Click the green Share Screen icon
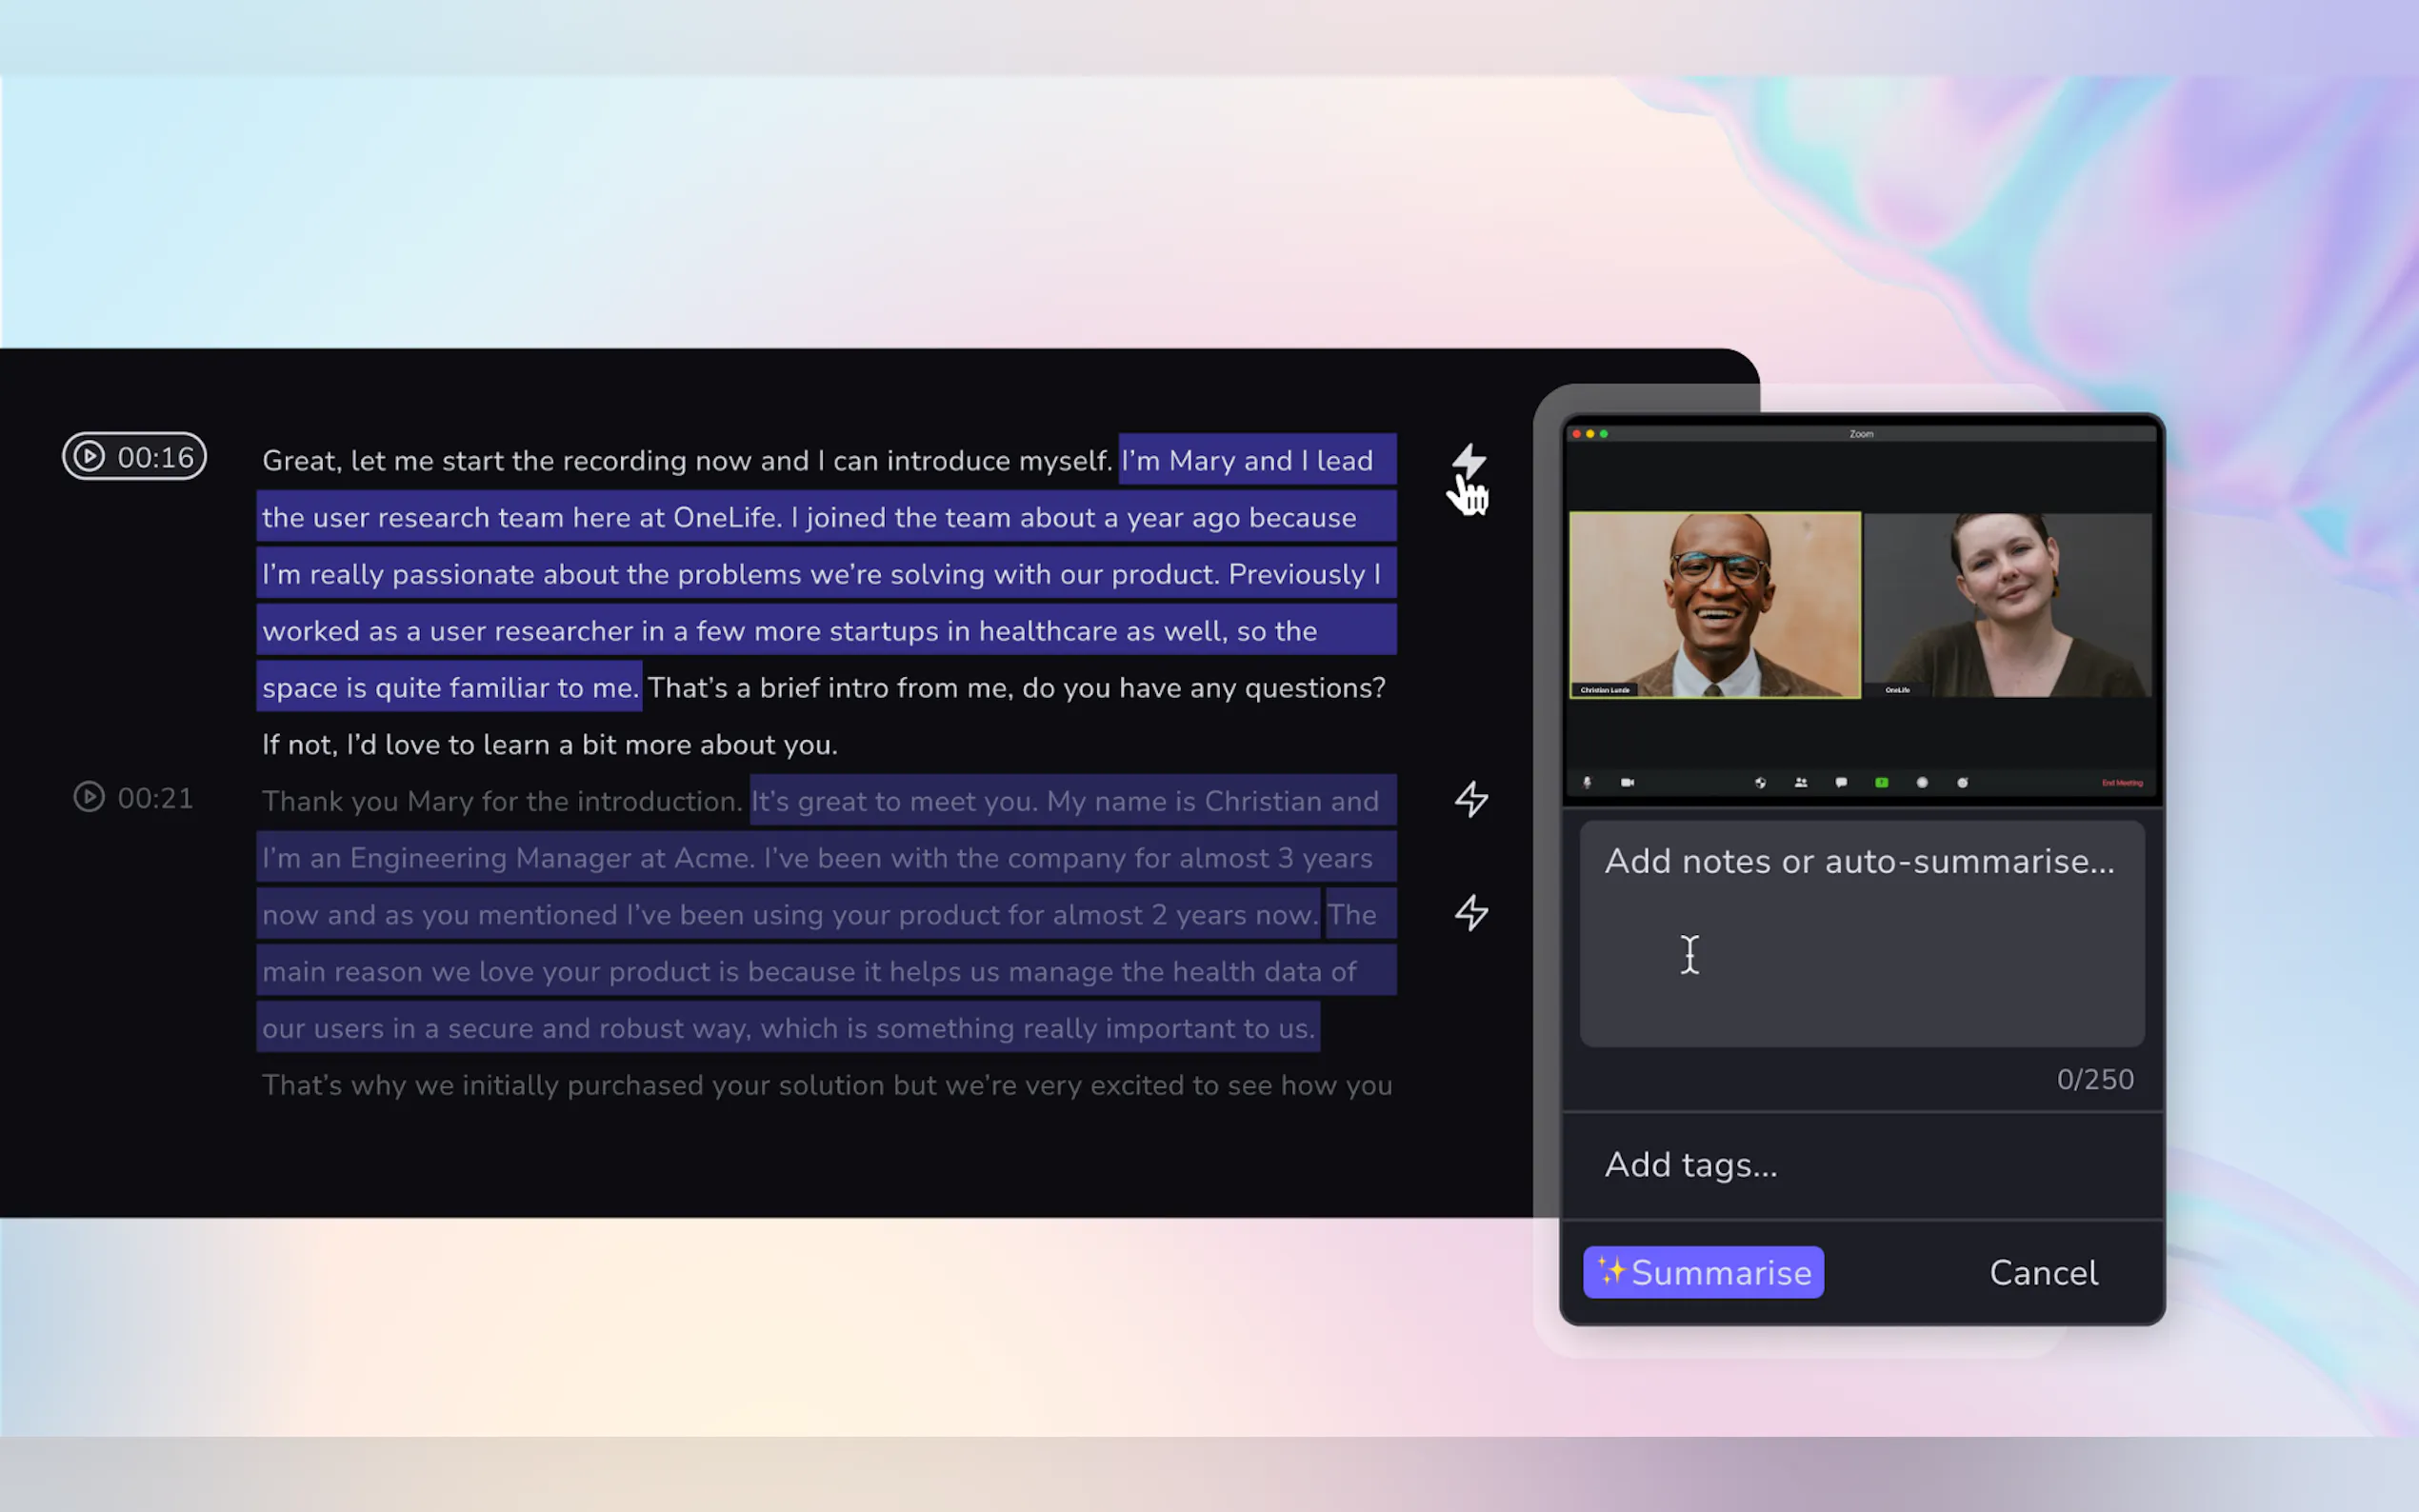 click(x=1881, y=783)
